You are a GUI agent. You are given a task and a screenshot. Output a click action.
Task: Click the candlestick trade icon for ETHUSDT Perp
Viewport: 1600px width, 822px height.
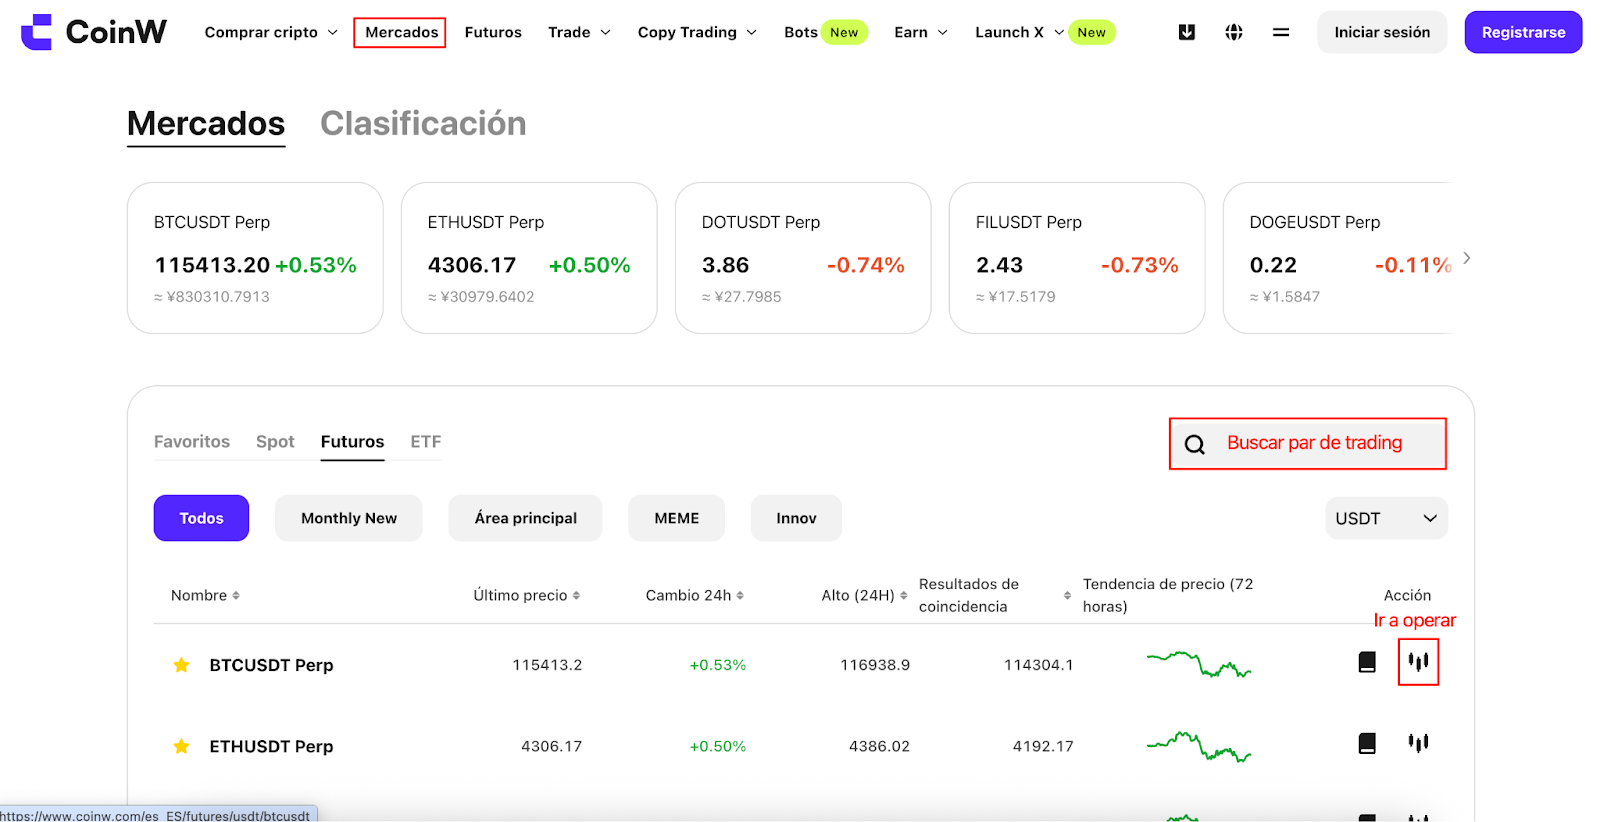tap(1418, 743)
